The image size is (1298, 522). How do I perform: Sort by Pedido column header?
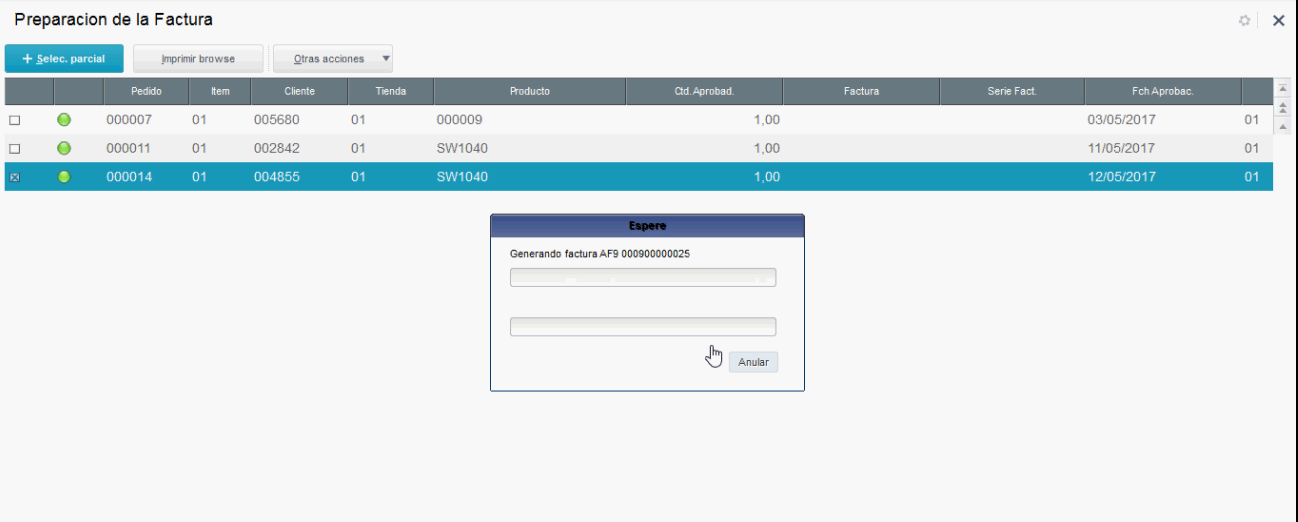click(146, 91)
